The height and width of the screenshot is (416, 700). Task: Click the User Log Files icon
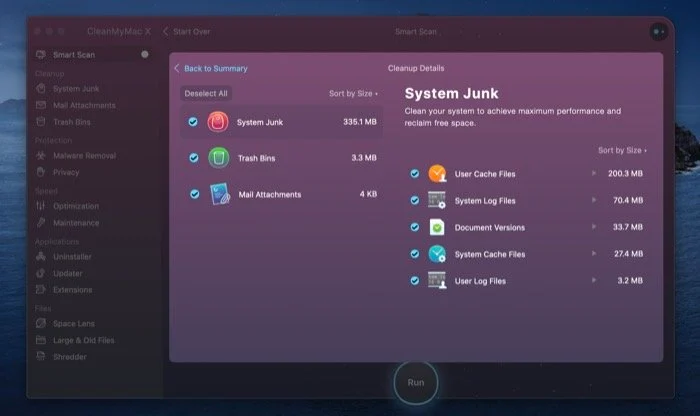[x=437, y=281]
